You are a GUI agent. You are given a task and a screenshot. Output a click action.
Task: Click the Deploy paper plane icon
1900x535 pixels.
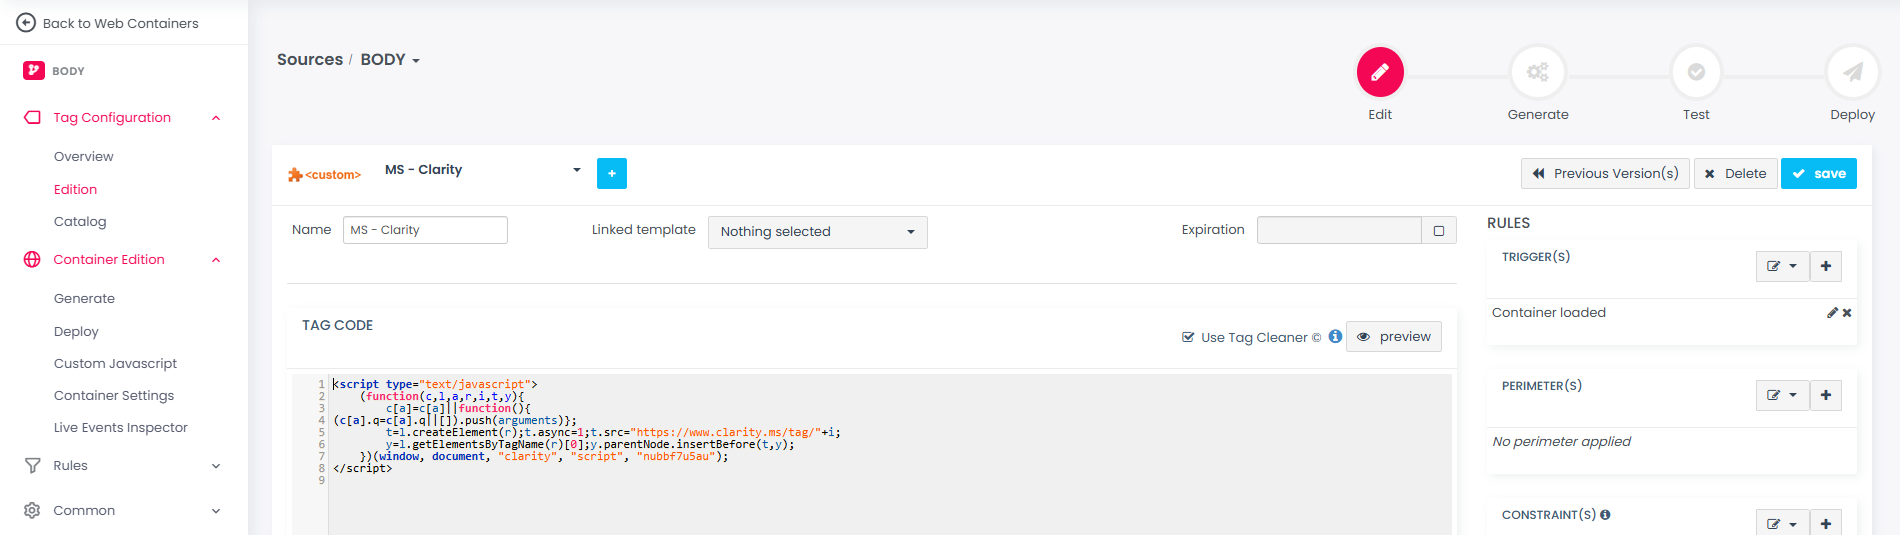(1852, 72)
